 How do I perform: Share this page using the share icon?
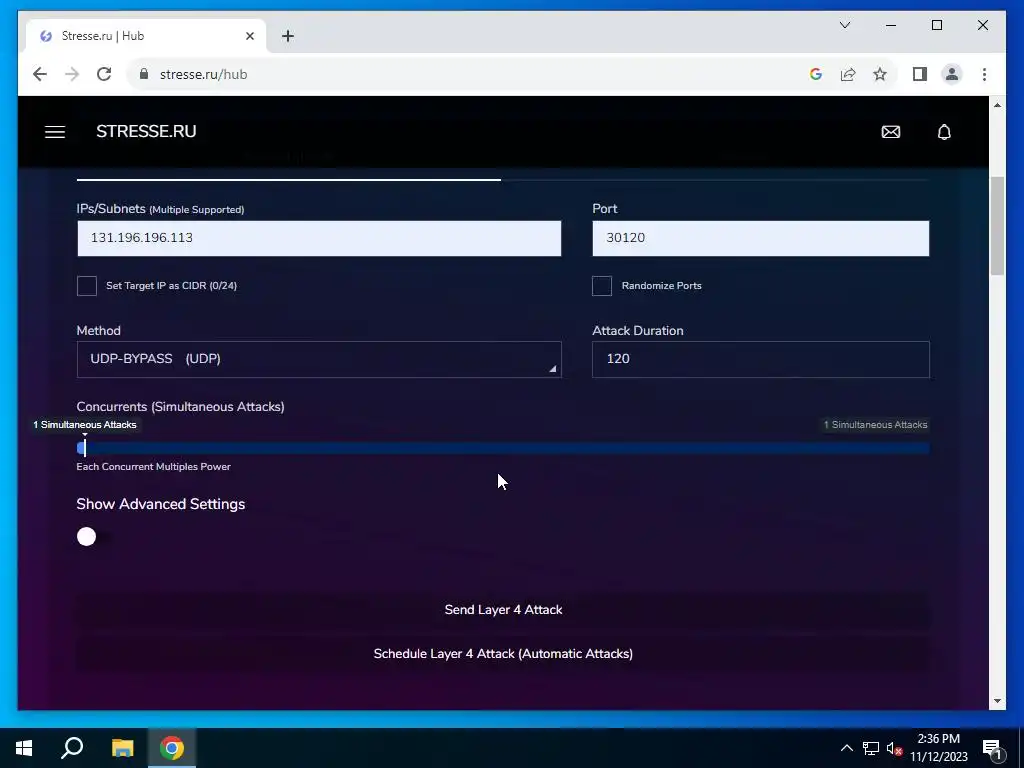coord(848,74)
